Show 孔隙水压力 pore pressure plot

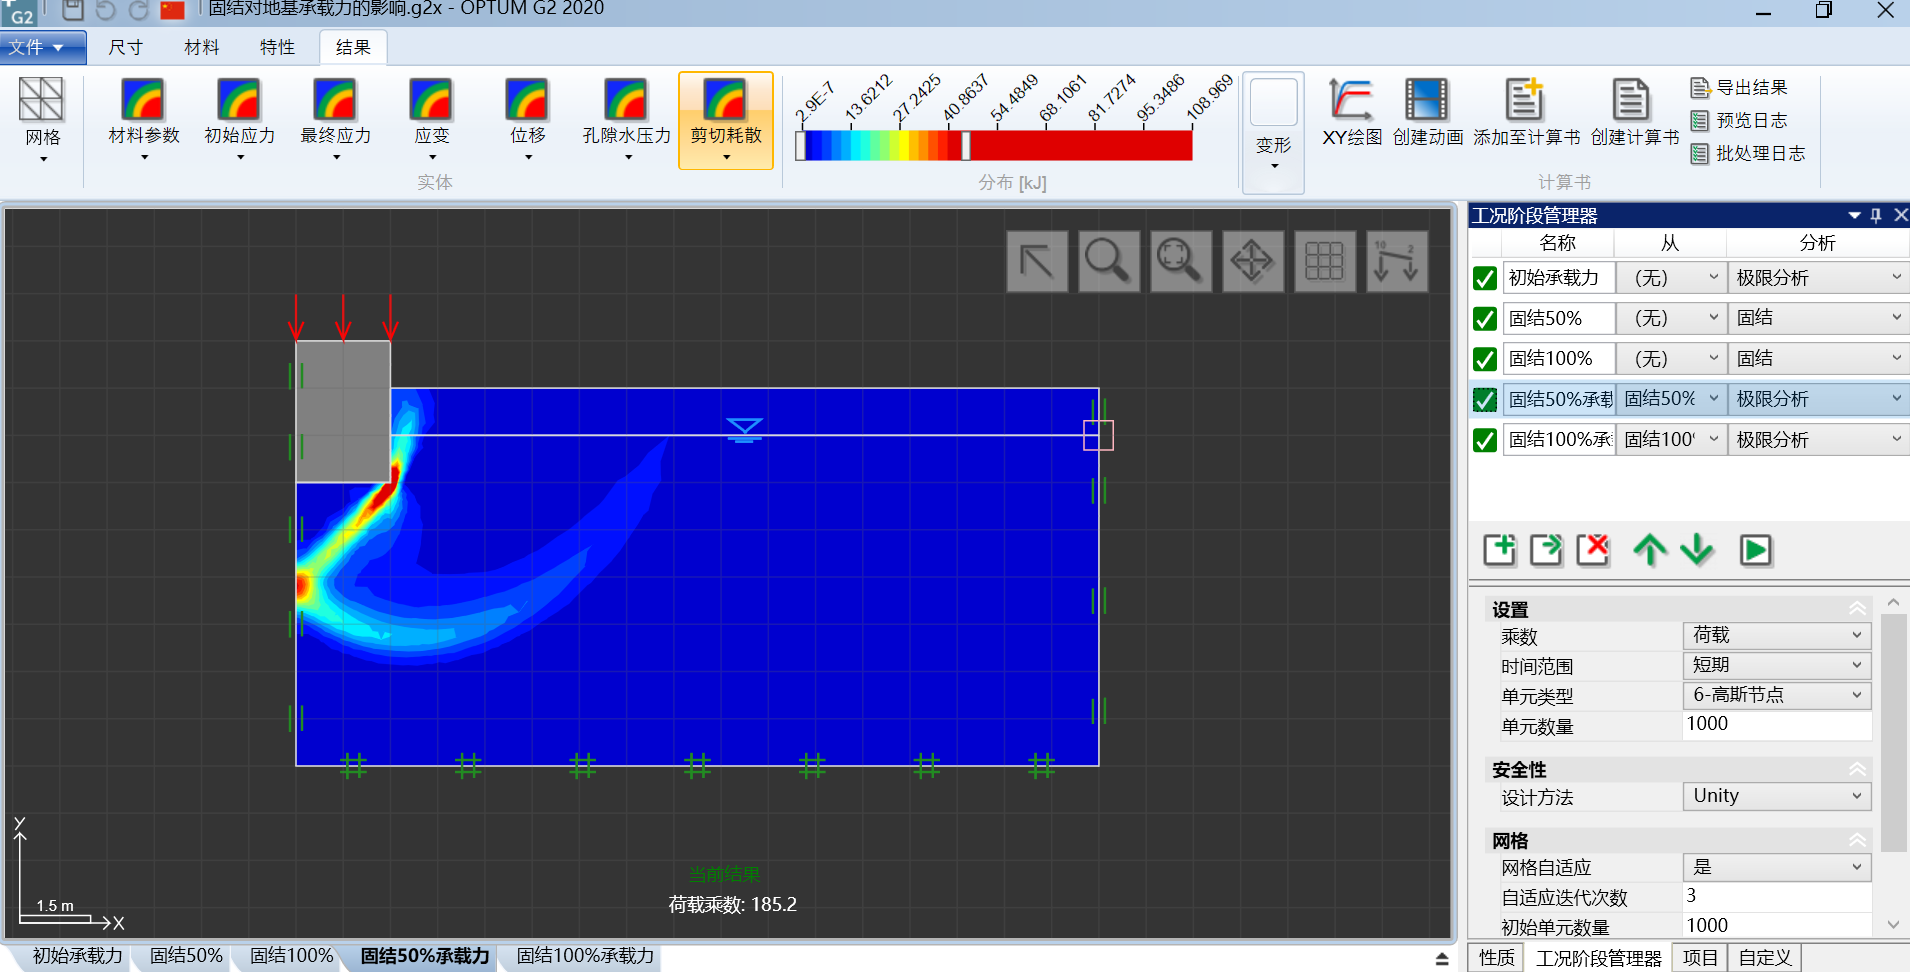pyautogui.click(x=626, y=118)
